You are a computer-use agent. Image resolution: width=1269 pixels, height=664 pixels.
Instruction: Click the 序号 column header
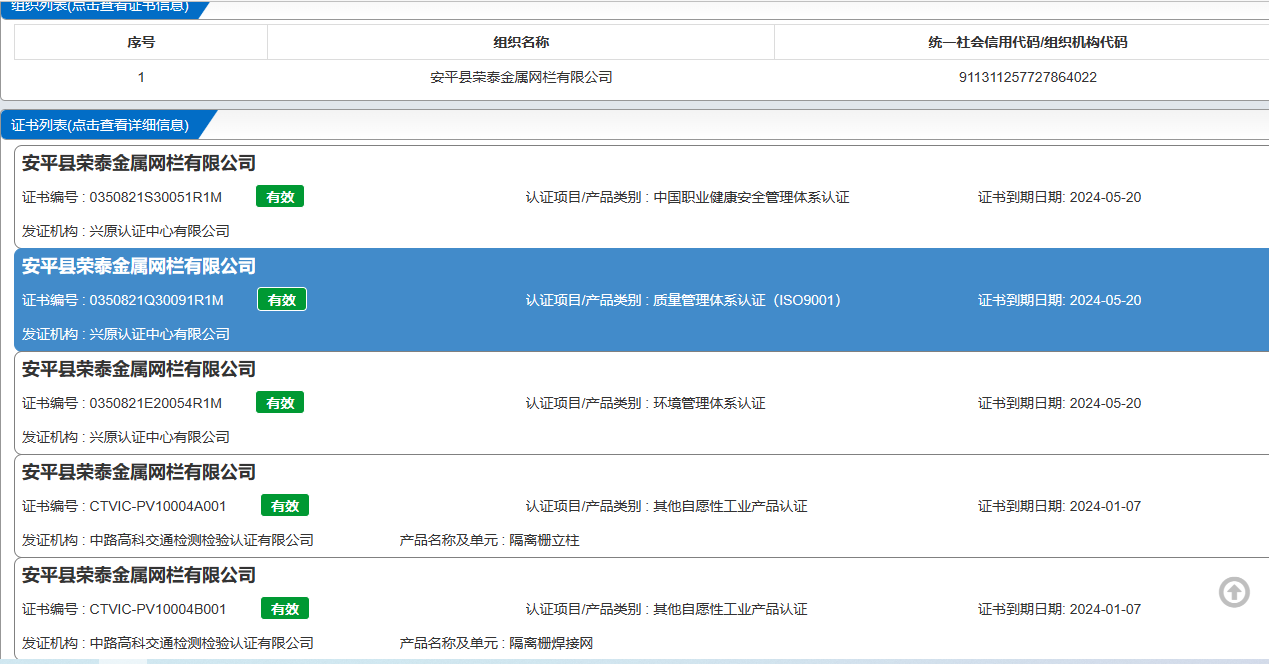141,42
